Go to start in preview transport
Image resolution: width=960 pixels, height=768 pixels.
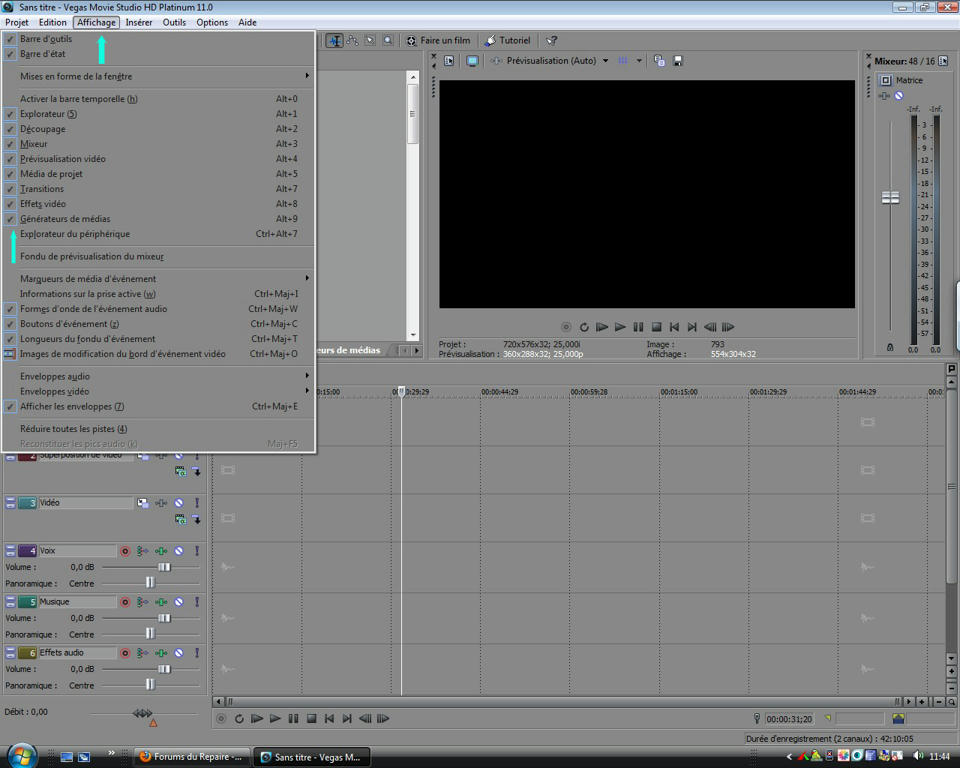click(x=674, y=327)
